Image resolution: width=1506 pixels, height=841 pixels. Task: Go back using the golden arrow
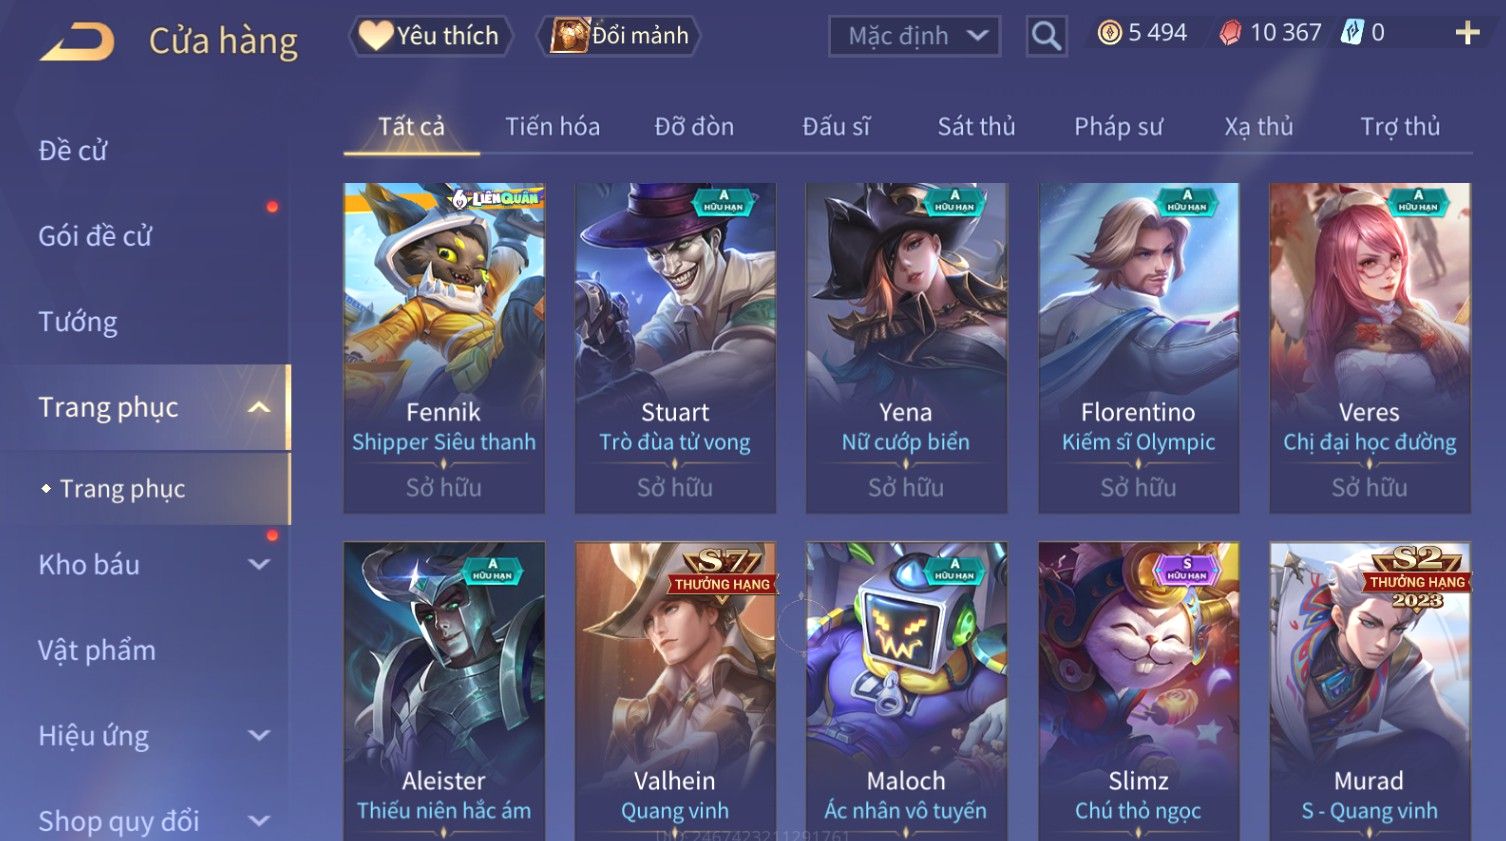coord(77,42)
